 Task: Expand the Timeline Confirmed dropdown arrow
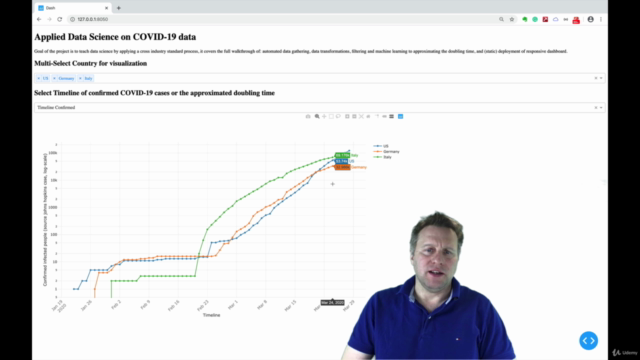[x=601, y=107]
